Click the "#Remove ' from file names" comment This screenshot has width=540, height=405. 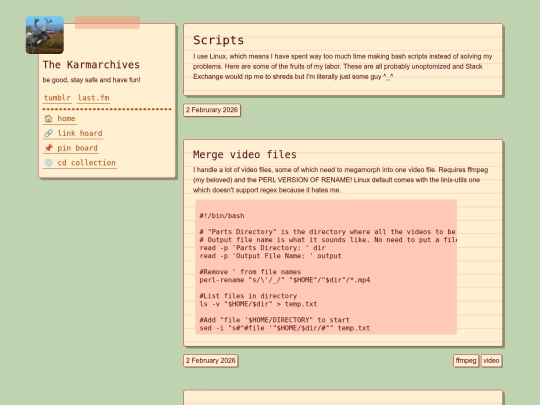coord(250,272)
